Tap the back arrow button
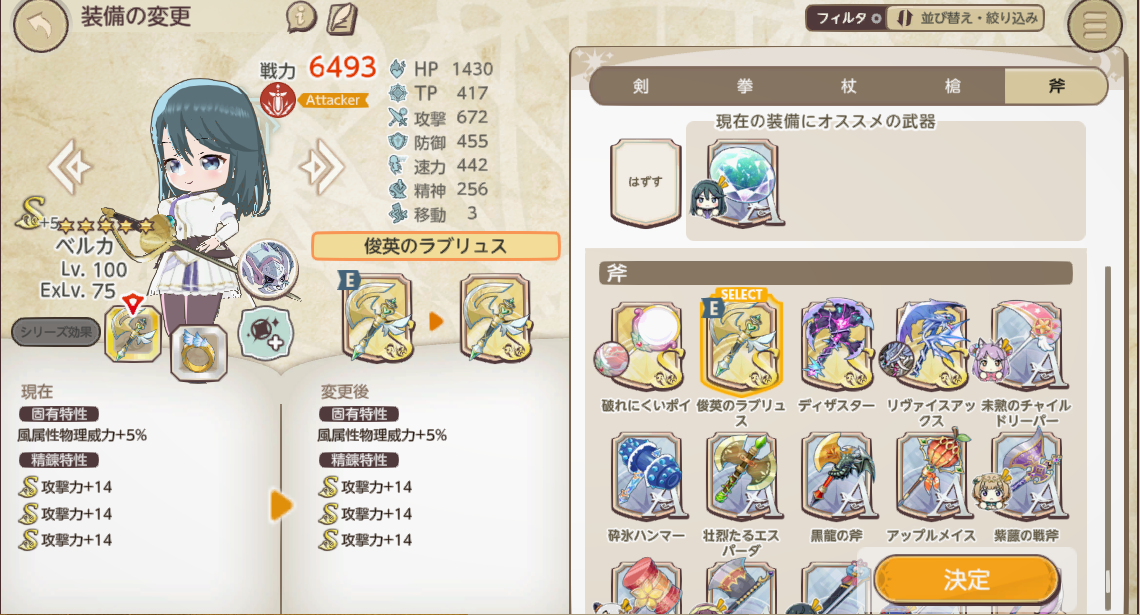Image resolution: width=1140 pixels, height=615 pixels. coord(41,25)
